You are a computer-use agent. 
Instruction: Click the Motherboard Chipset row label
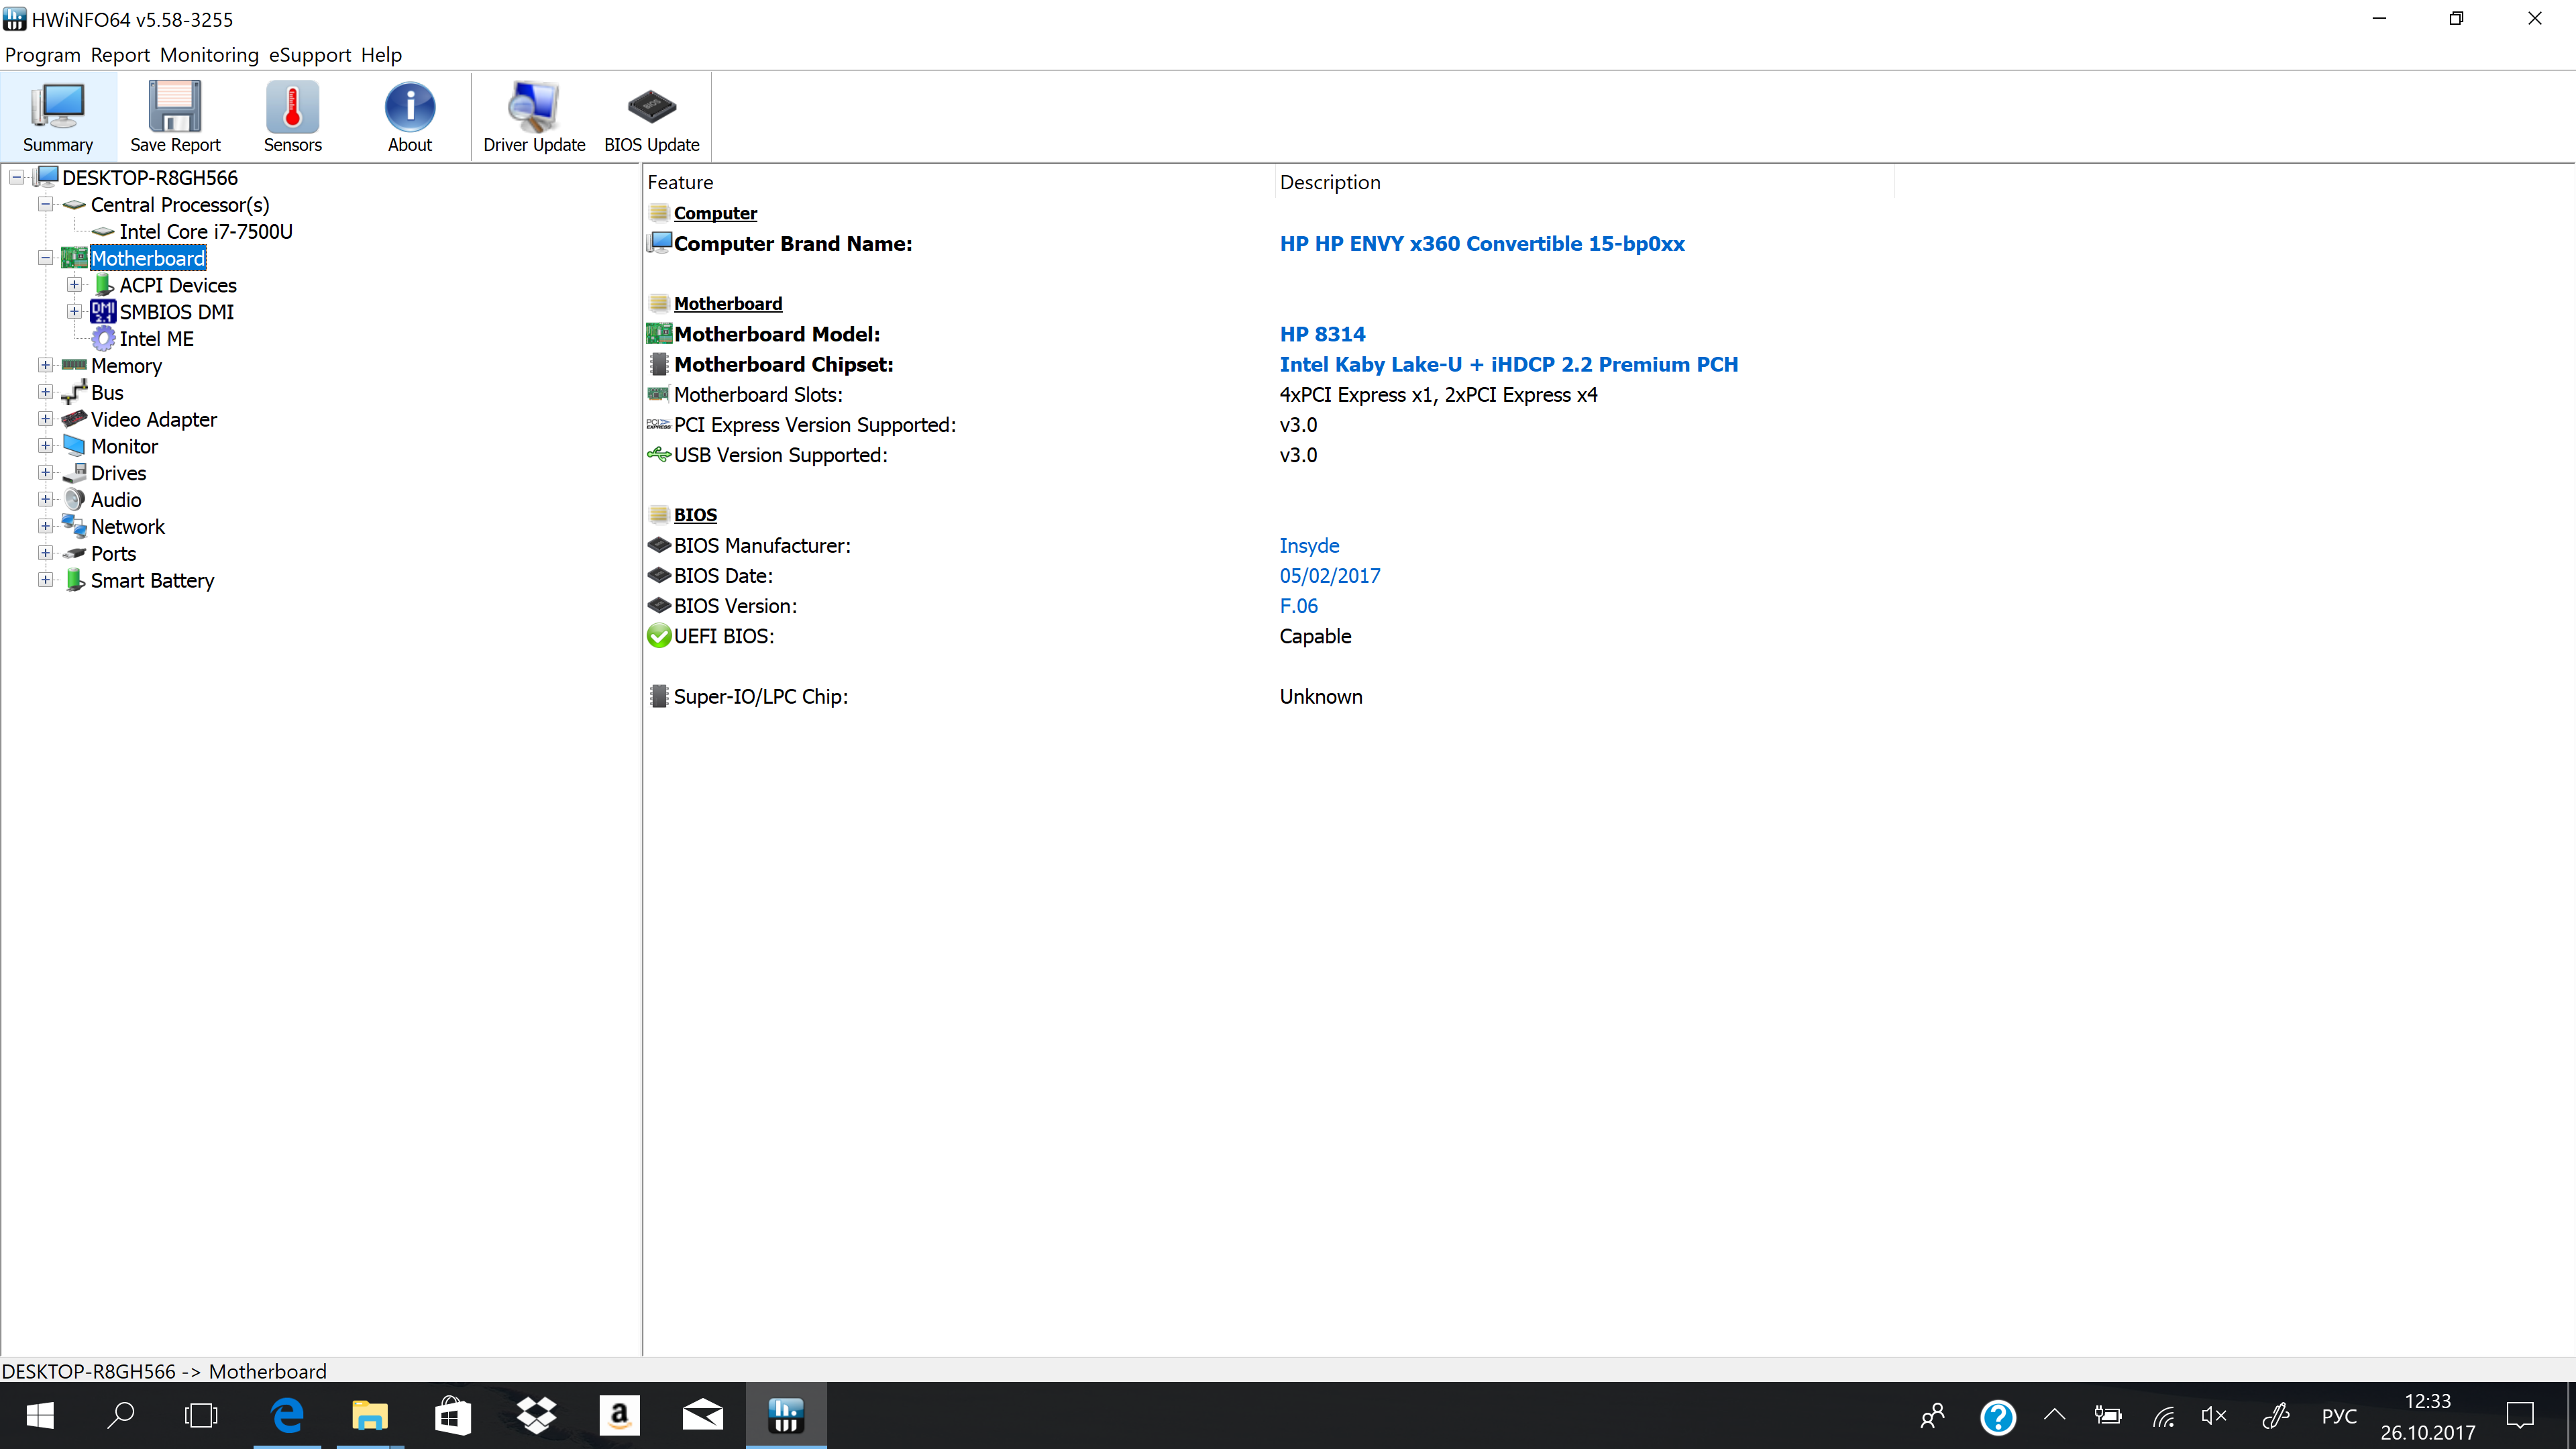[784, 365]
